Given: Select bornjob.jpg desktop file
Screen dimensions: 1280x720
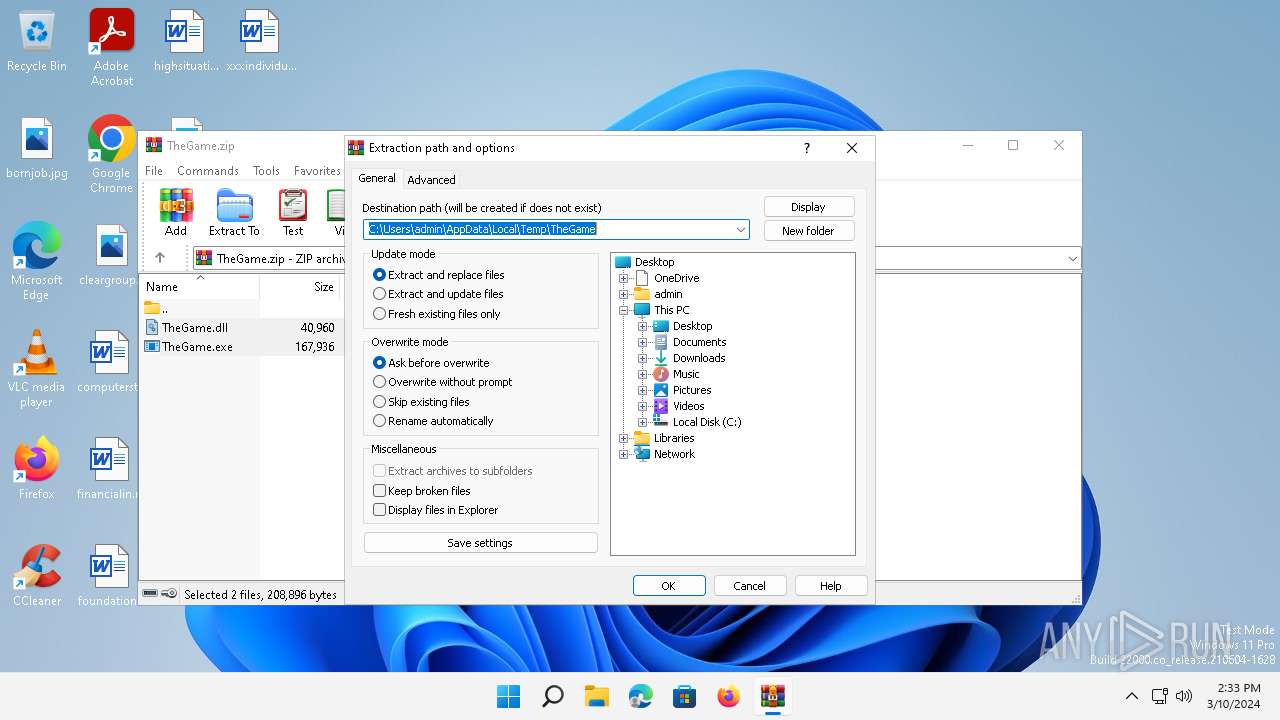Looking at the screenshot, I should 37,148.
